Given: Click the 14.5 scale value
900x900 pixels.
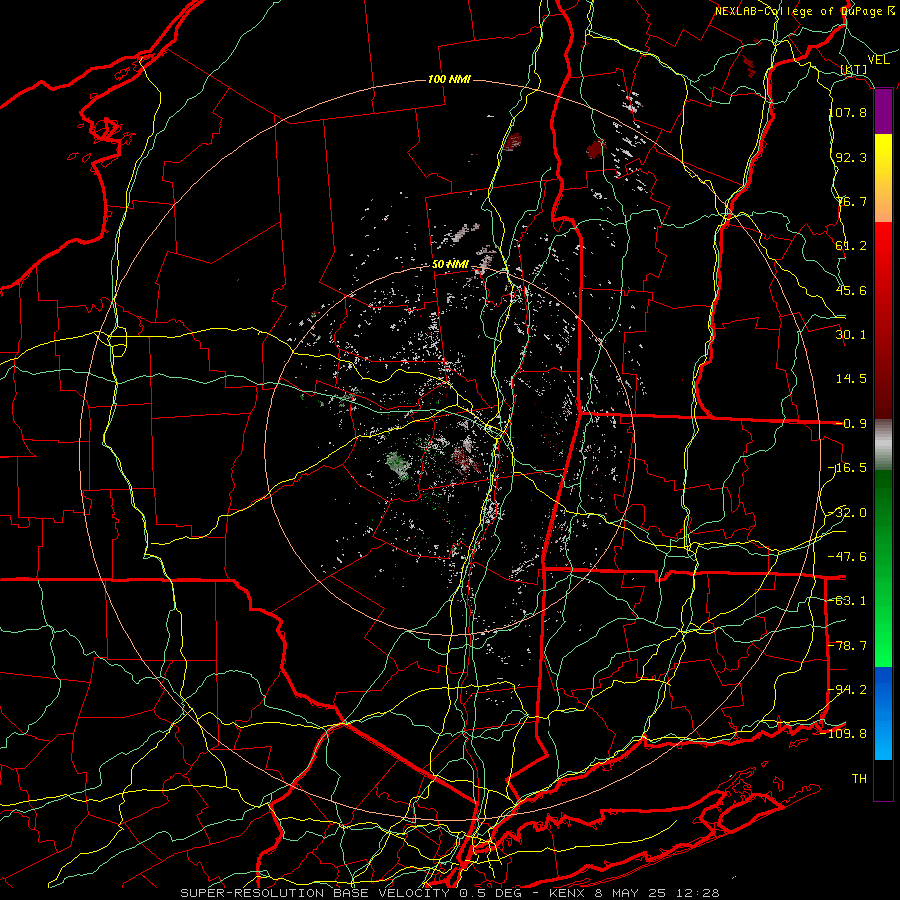Looking at the screenshot, I should tap(851, 379).
